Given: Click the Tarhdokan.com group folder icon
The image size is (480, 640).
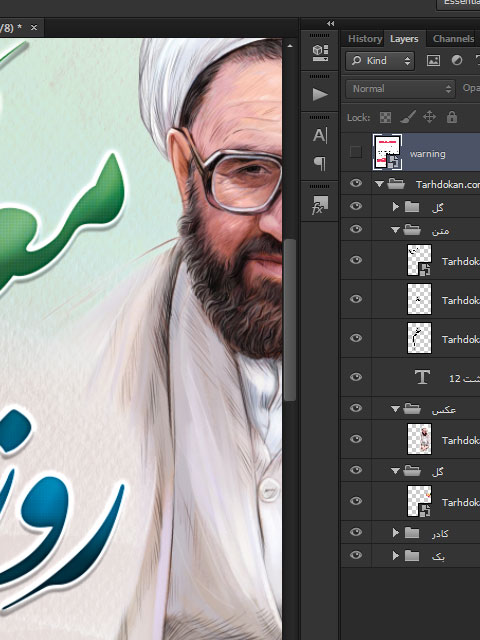Looking at the screenshot, I should tap(396, 184).
